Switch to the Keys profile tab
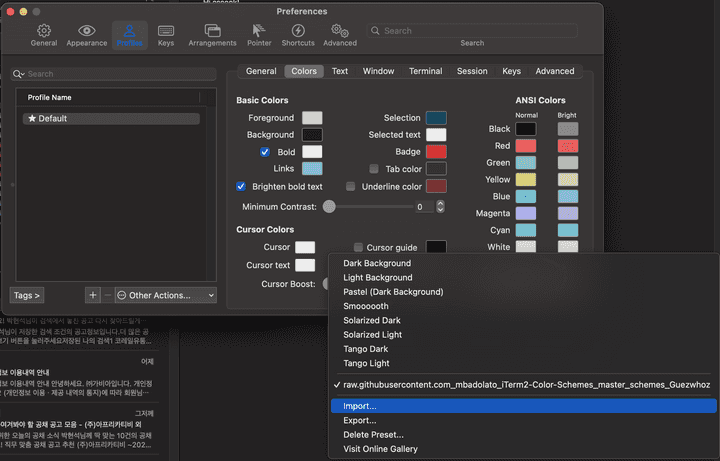This screenshot has height=461, width=720. (x=511, y=71)
